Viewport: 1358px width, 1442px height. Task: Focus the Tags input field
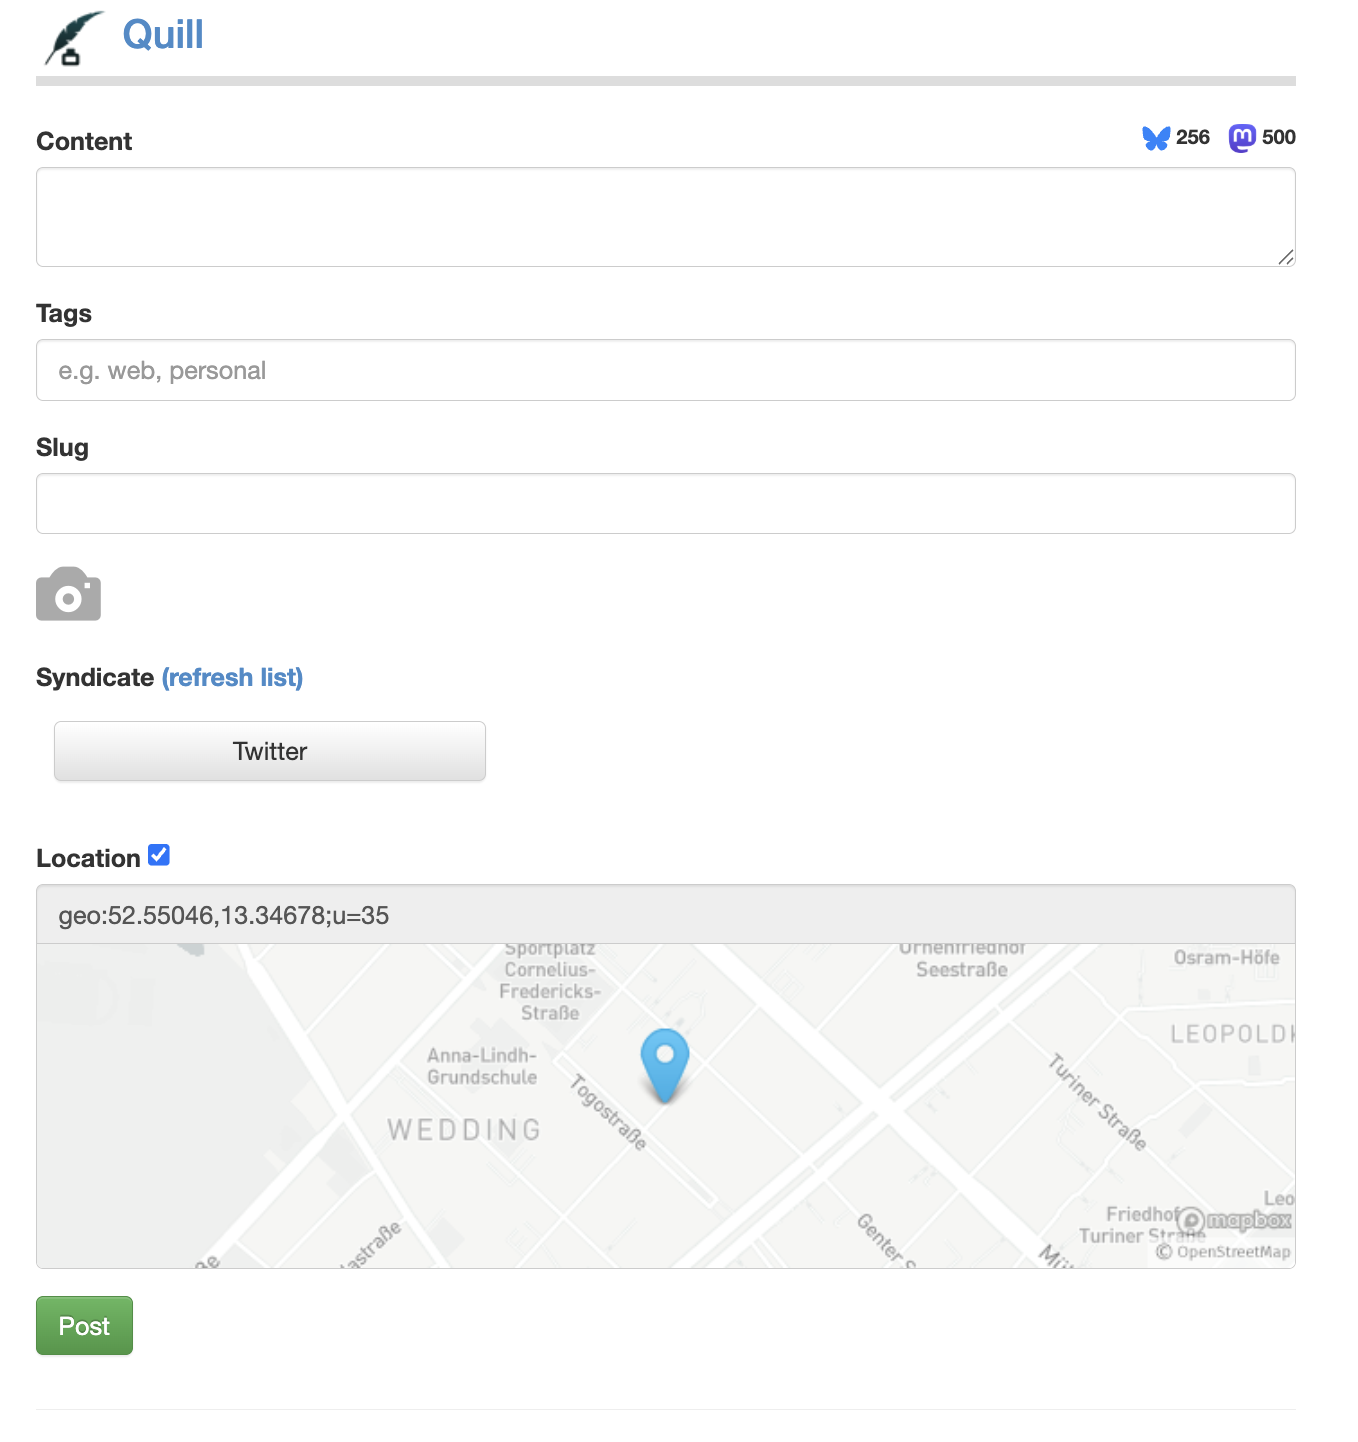click(x=665, y=371)
